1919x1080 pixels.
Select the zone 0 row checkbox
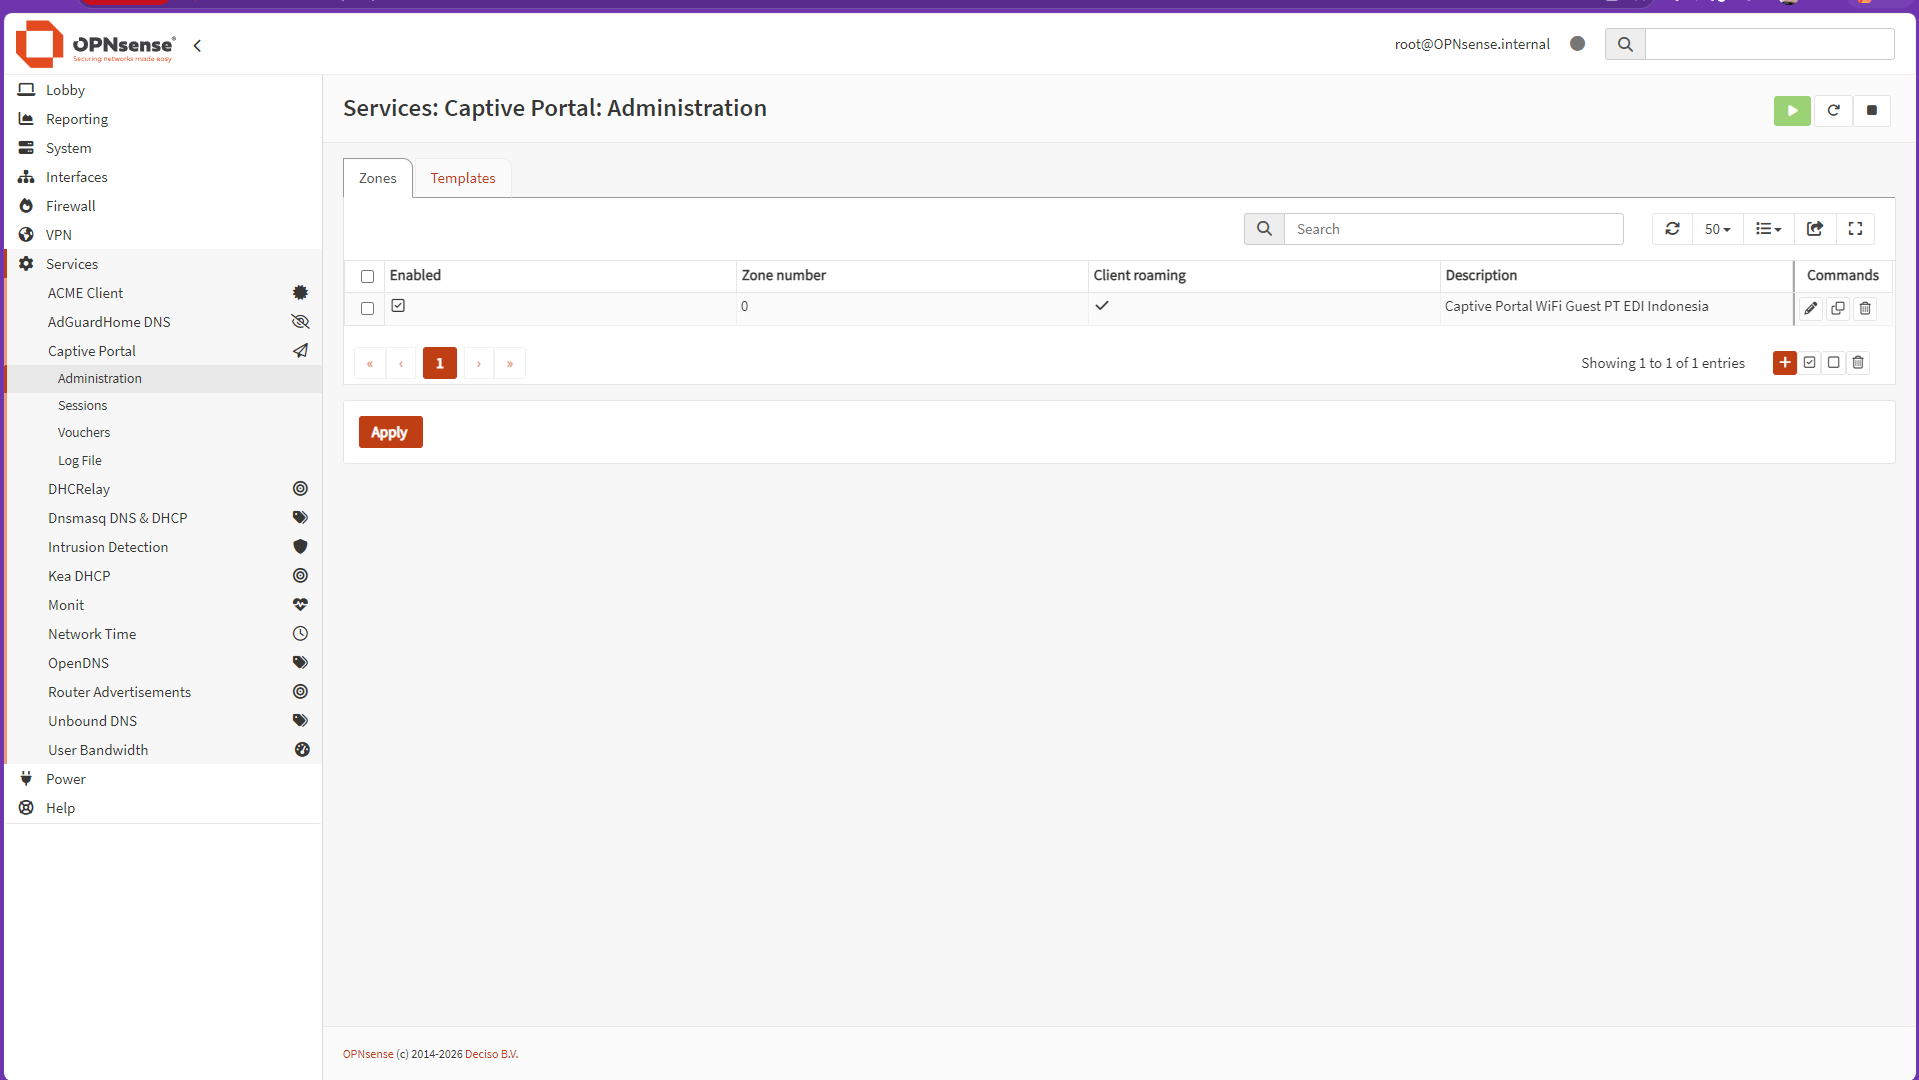click(x=367, y=309)
